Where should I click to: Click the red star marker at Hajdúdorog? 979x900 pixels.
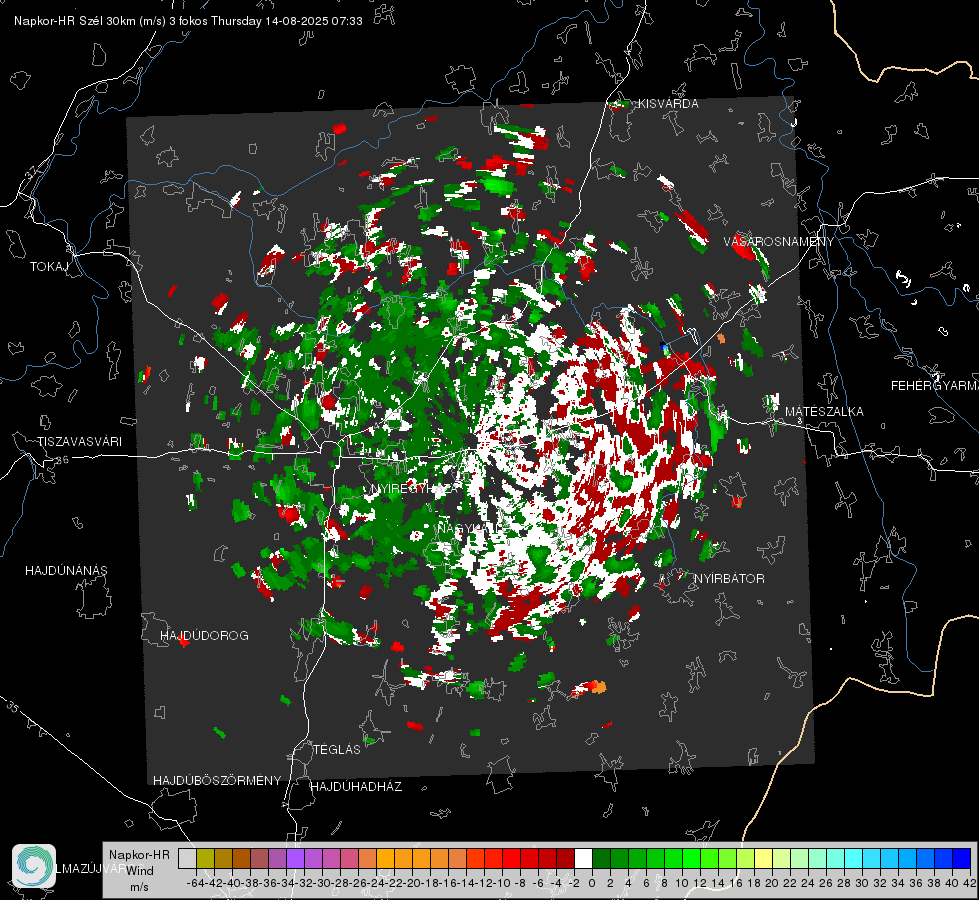tap(183, 641)
